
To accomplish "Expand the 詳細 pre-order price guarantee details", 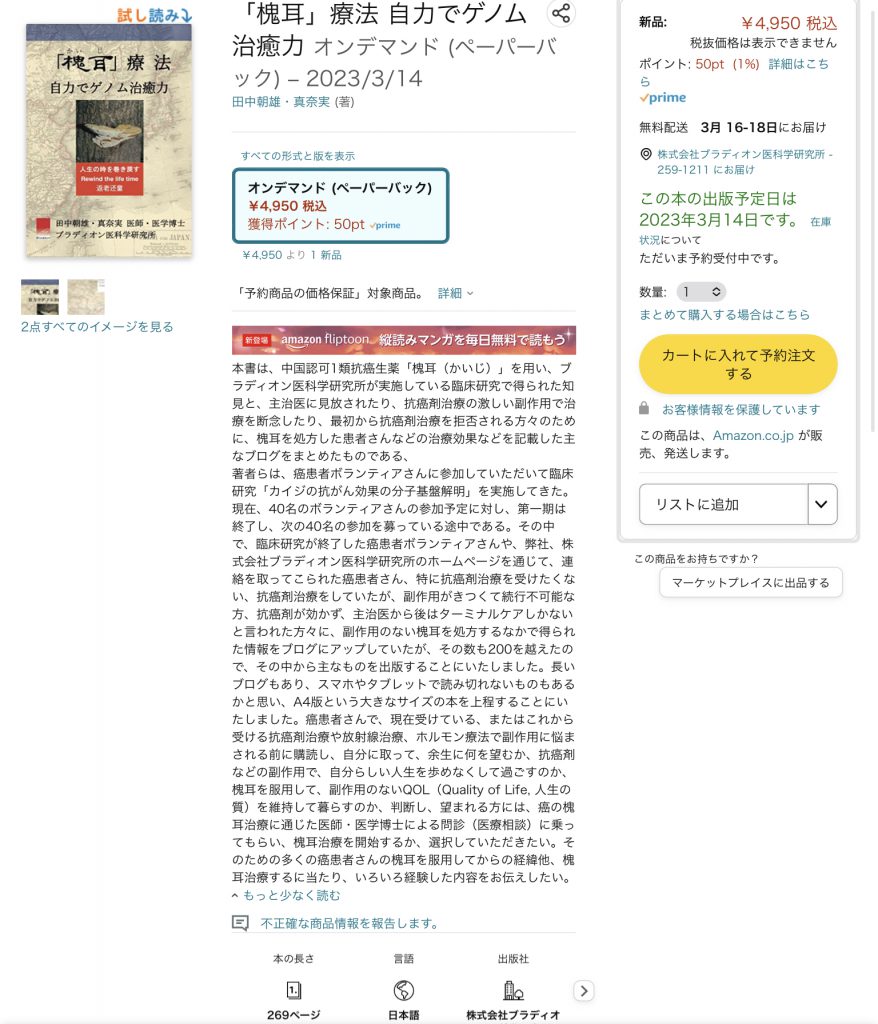I will tap(455, 293).
